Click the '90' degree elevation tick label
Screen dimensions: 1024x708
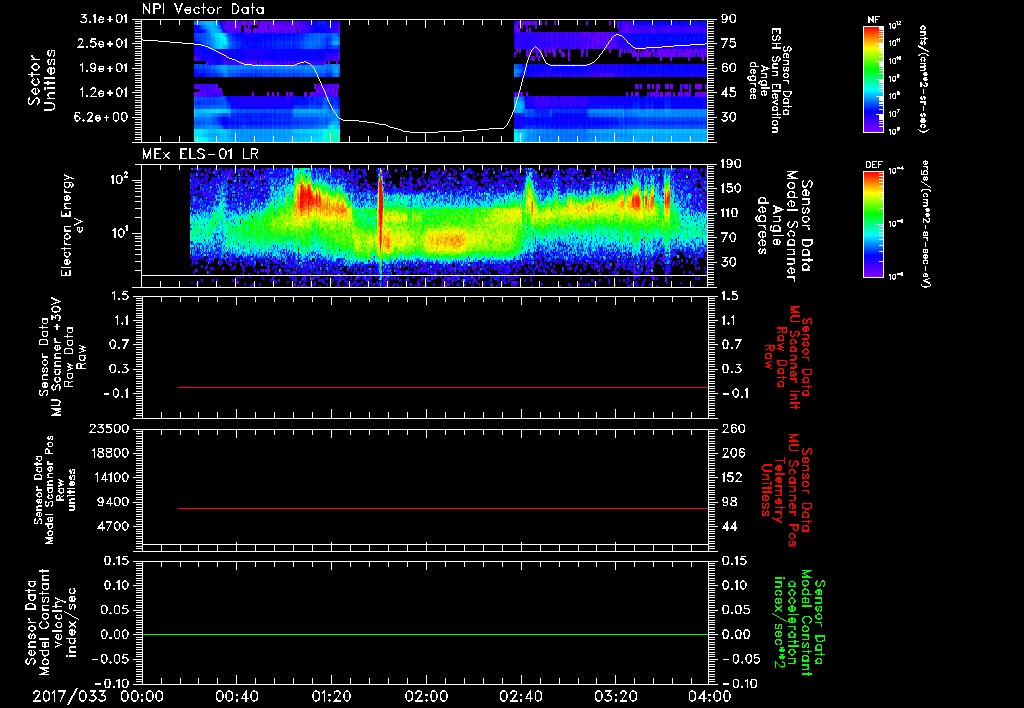[729, 19]
